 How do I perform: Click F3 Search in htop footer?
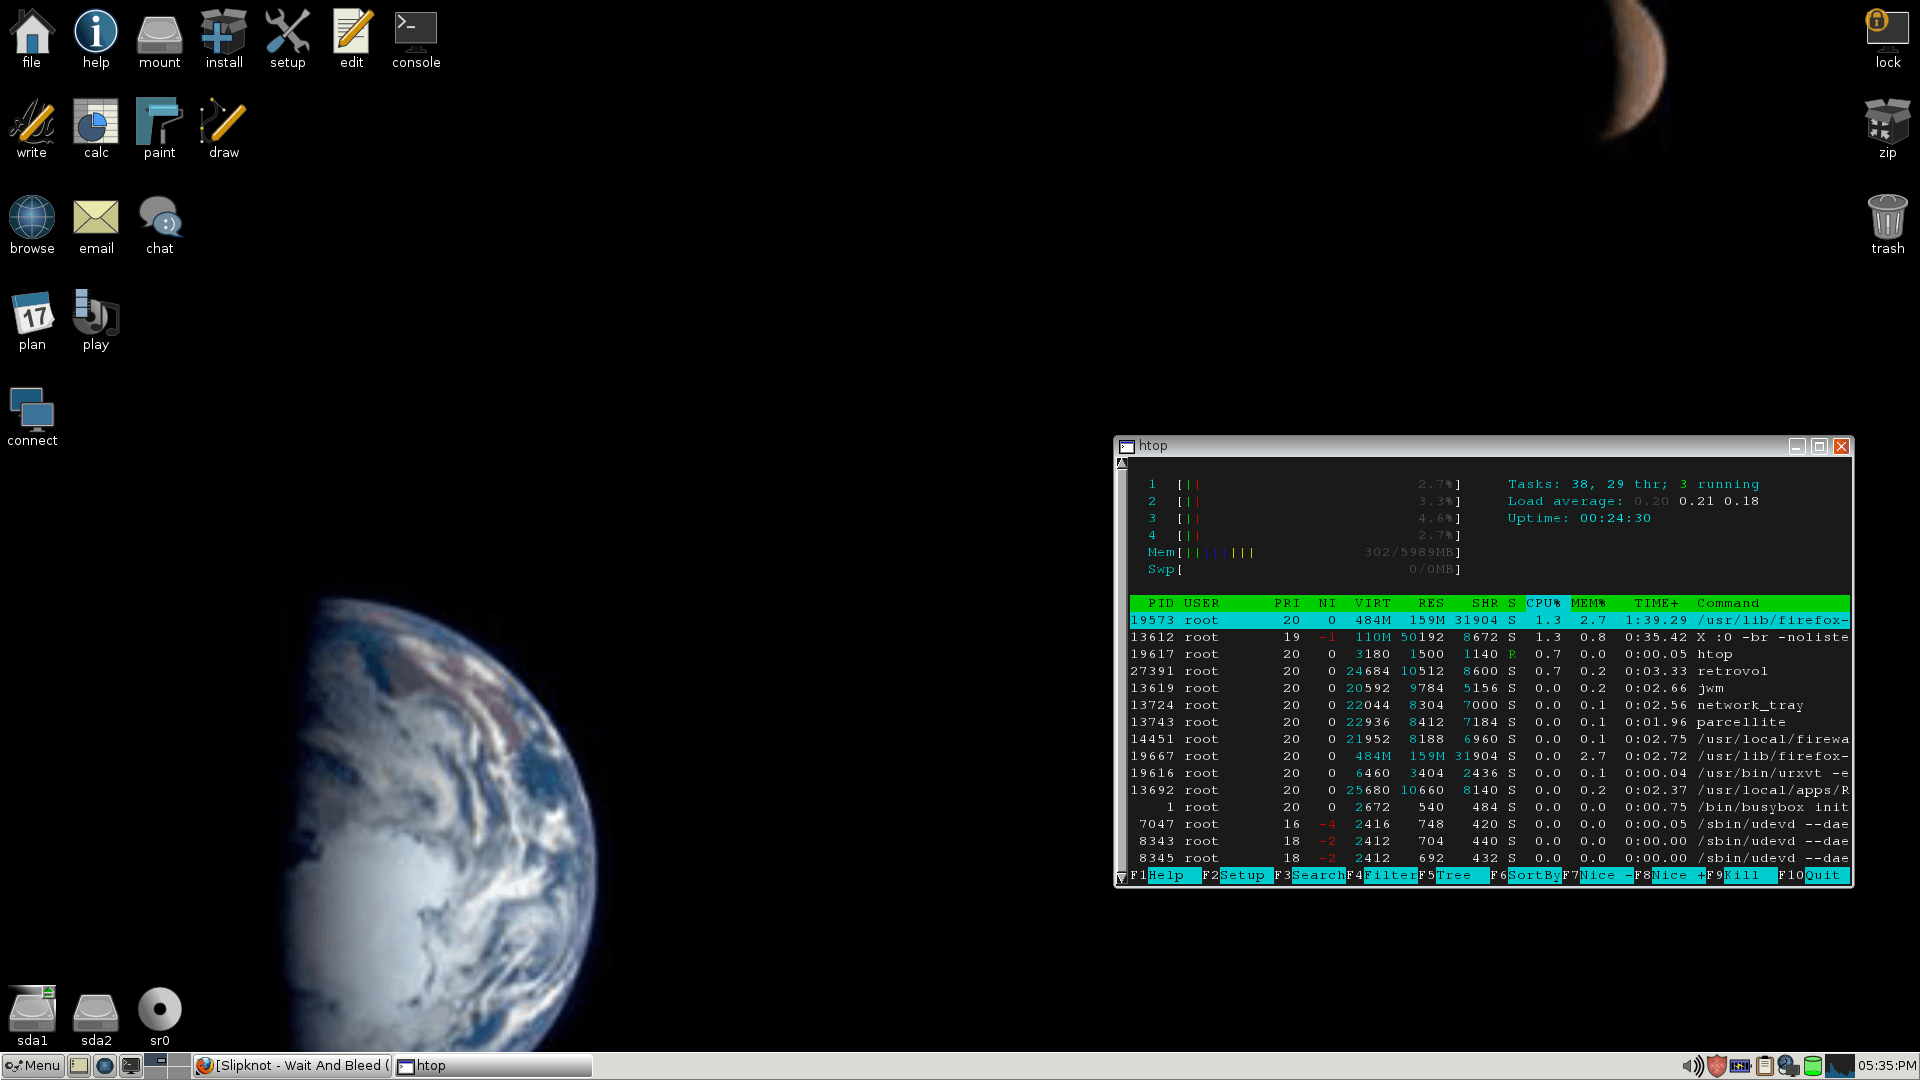(1310, 875)
